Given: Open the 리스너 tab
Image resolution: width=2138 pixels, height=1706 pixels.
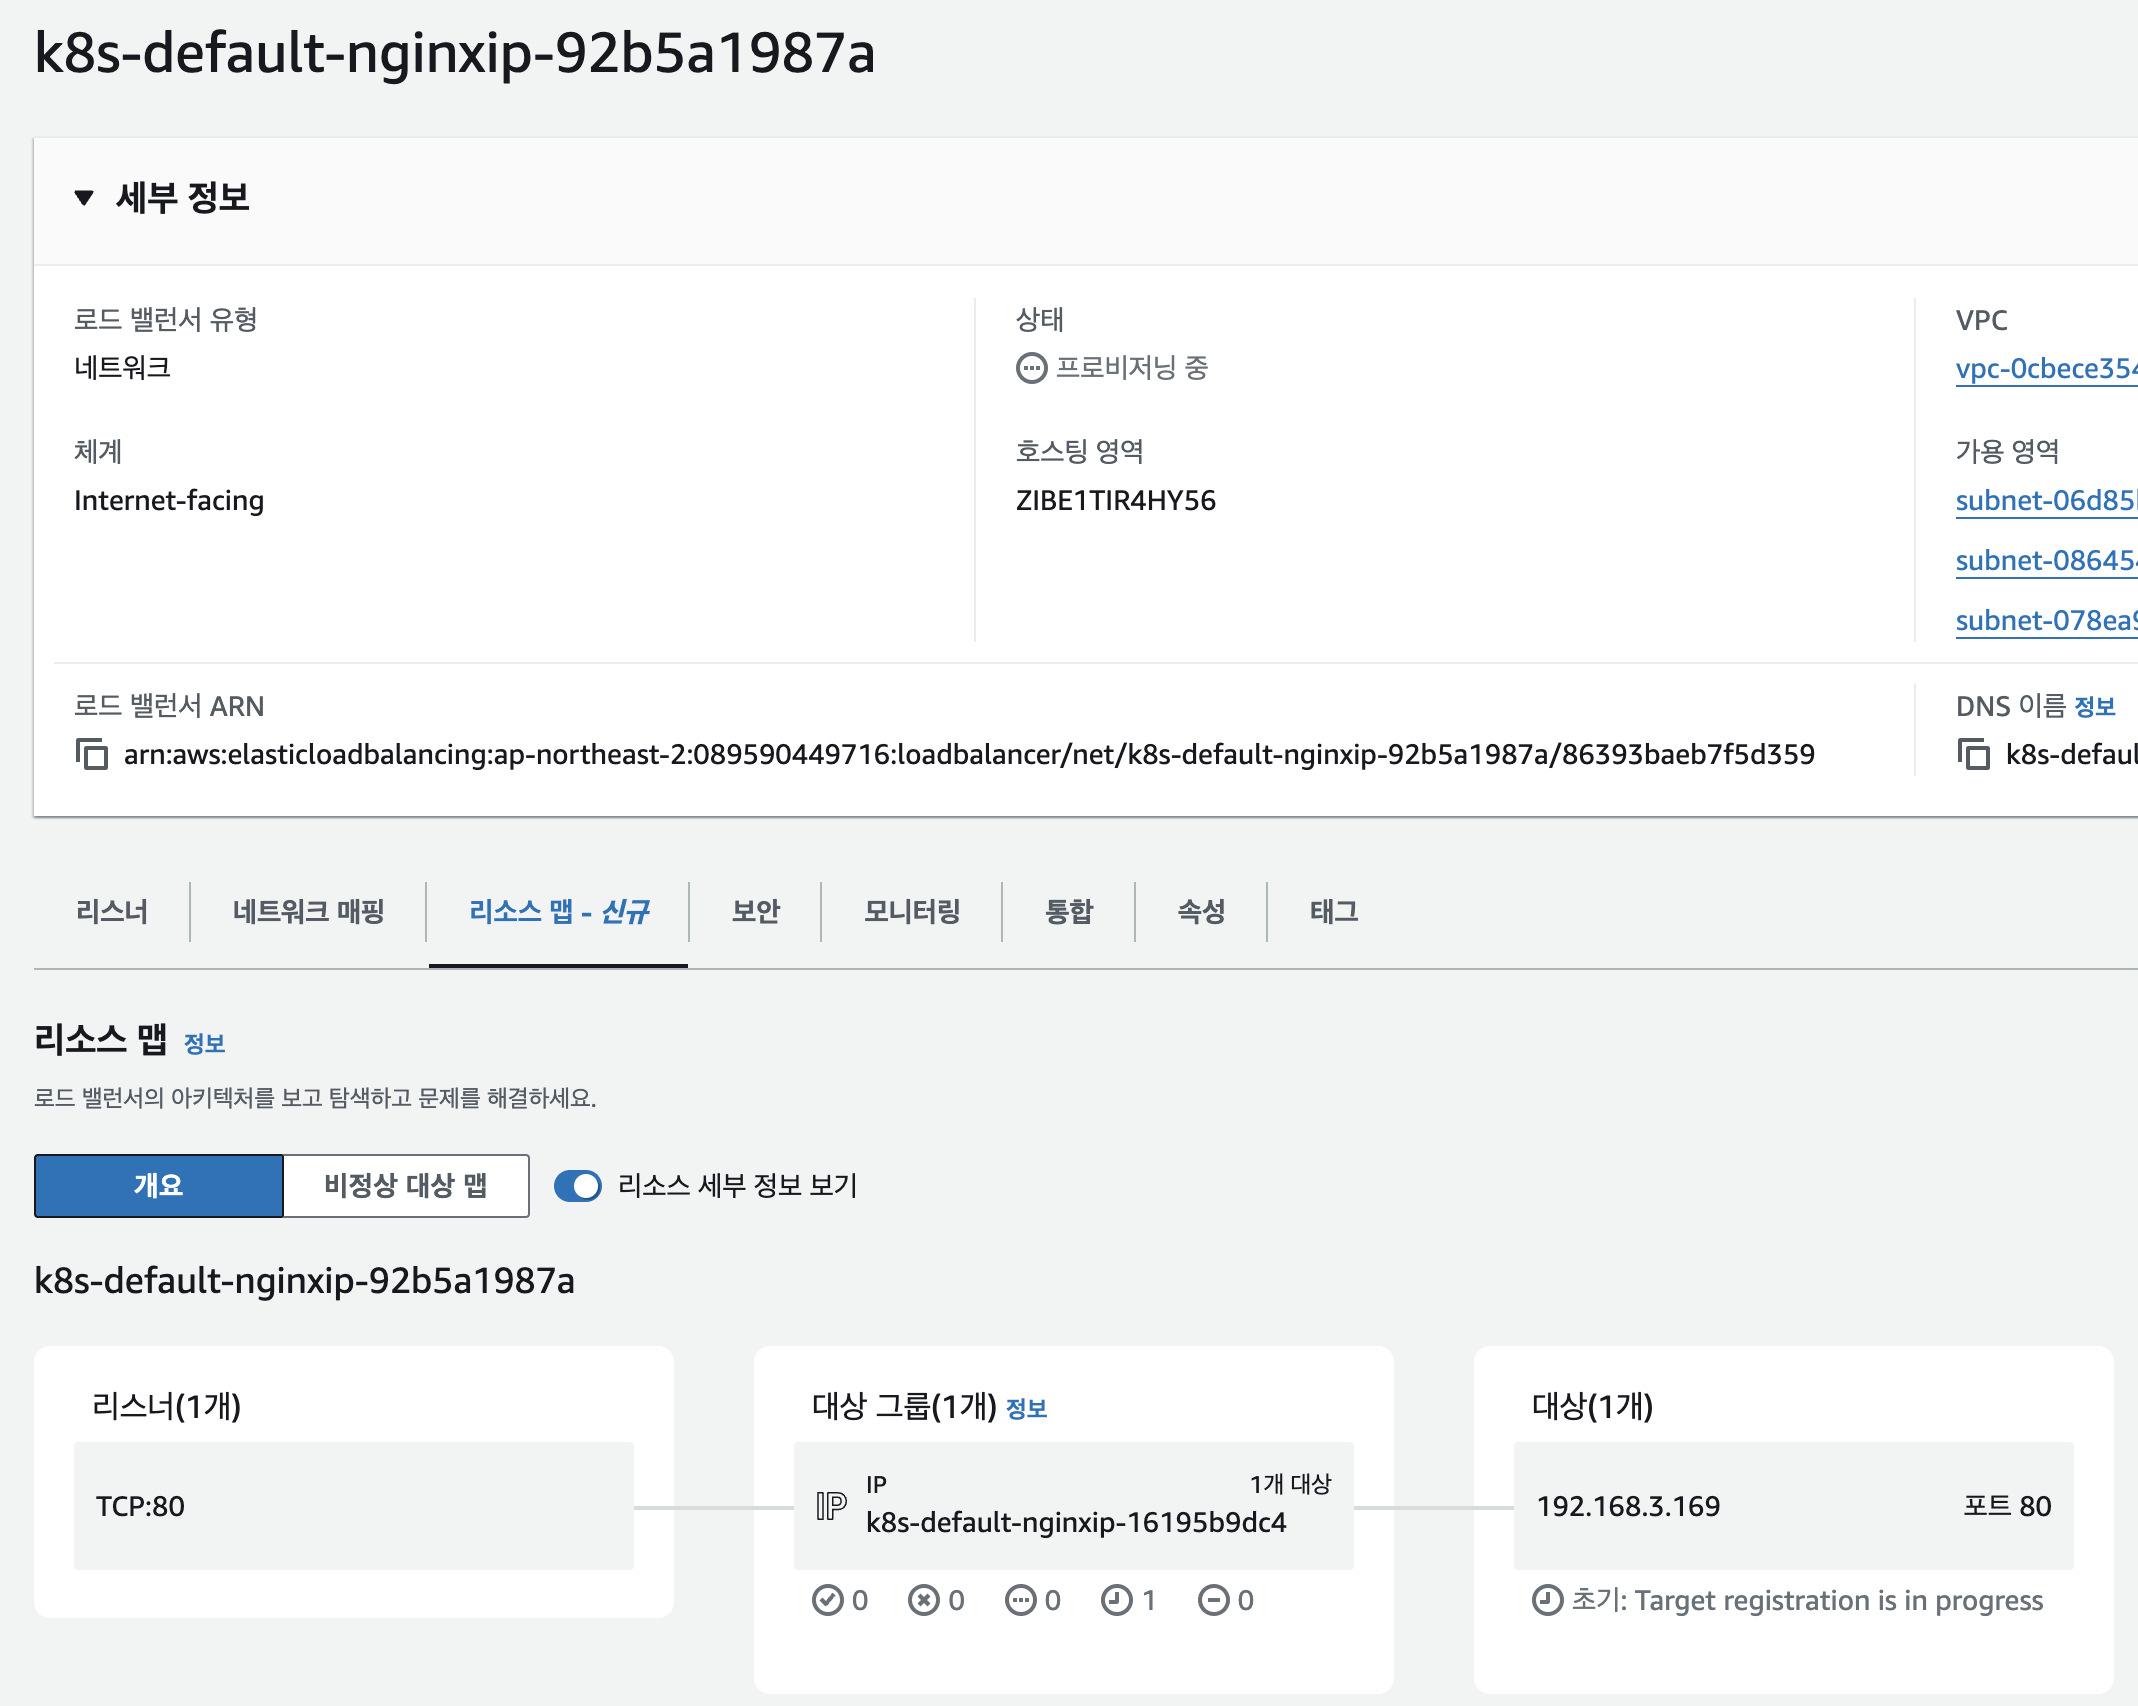Looking at the screenshot, I should tap(112, 911).
